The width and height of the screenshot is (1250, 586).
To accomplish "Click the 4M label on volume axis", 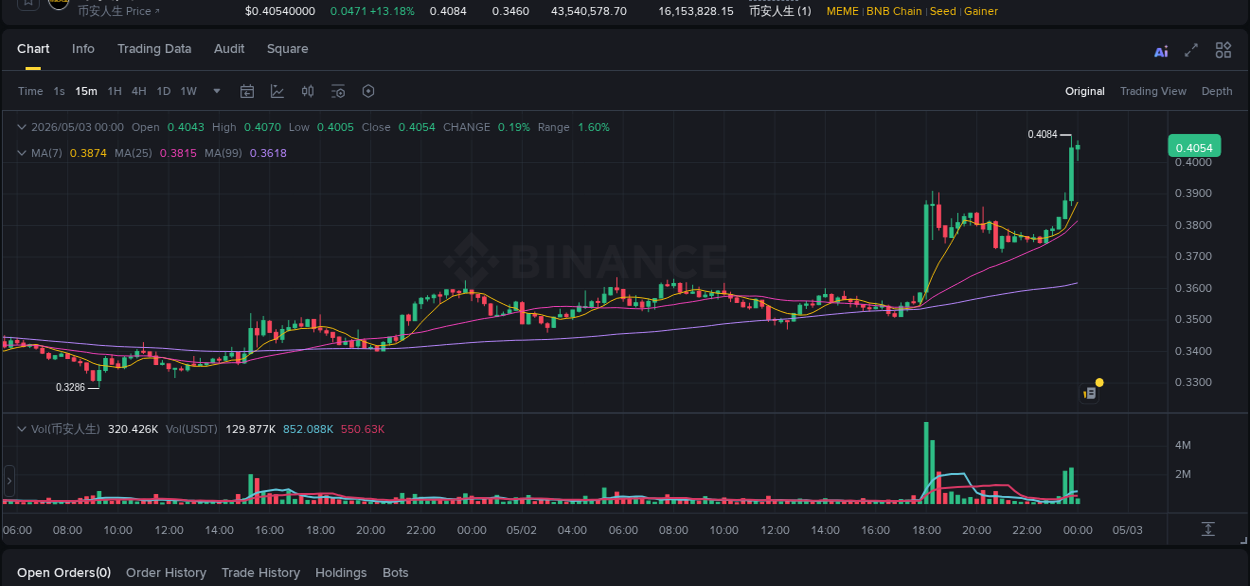I will coord(1182,445).
